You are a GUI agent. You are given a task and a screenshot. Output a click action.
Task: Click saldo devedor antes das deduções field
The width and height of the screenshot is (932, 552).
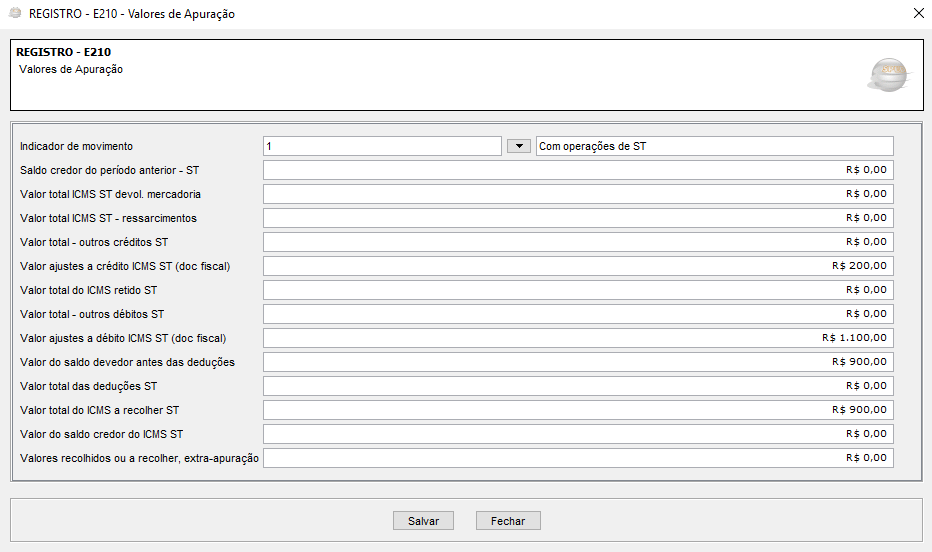click(x=577, y=362)
